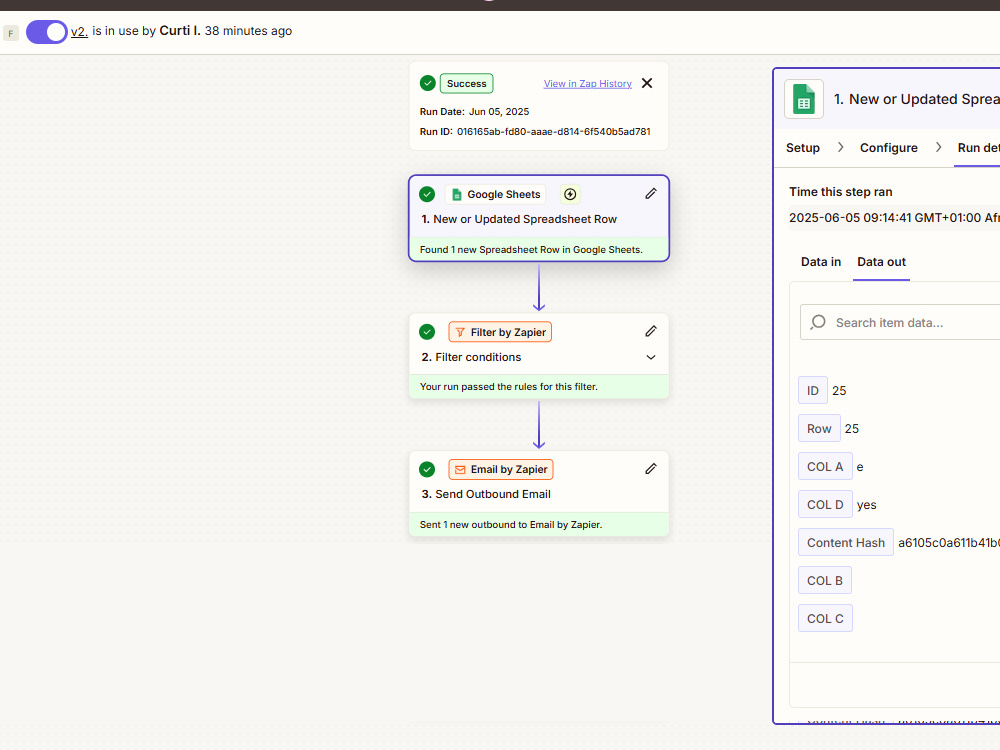
Task: Select the COL B field label
Action: (x=825, y=580)
